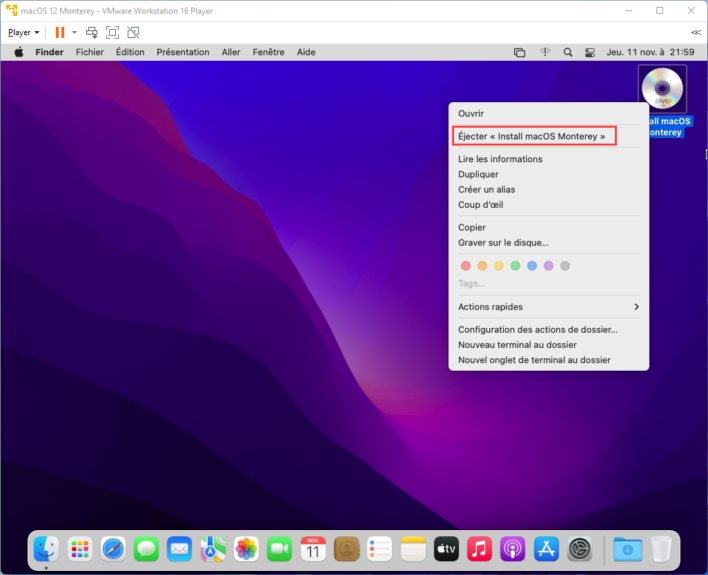Open the Aller menu
The image size is (708, 575).
click(231, 52)
